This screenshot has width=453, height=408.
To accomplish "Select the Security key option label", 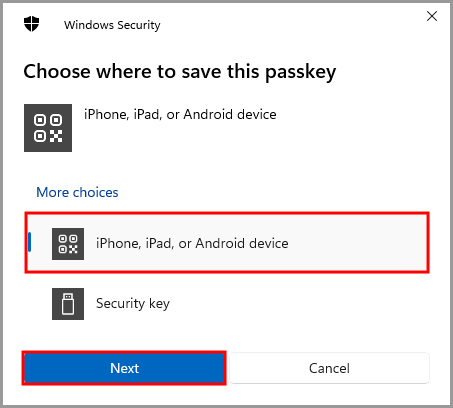I will [133, 304].
